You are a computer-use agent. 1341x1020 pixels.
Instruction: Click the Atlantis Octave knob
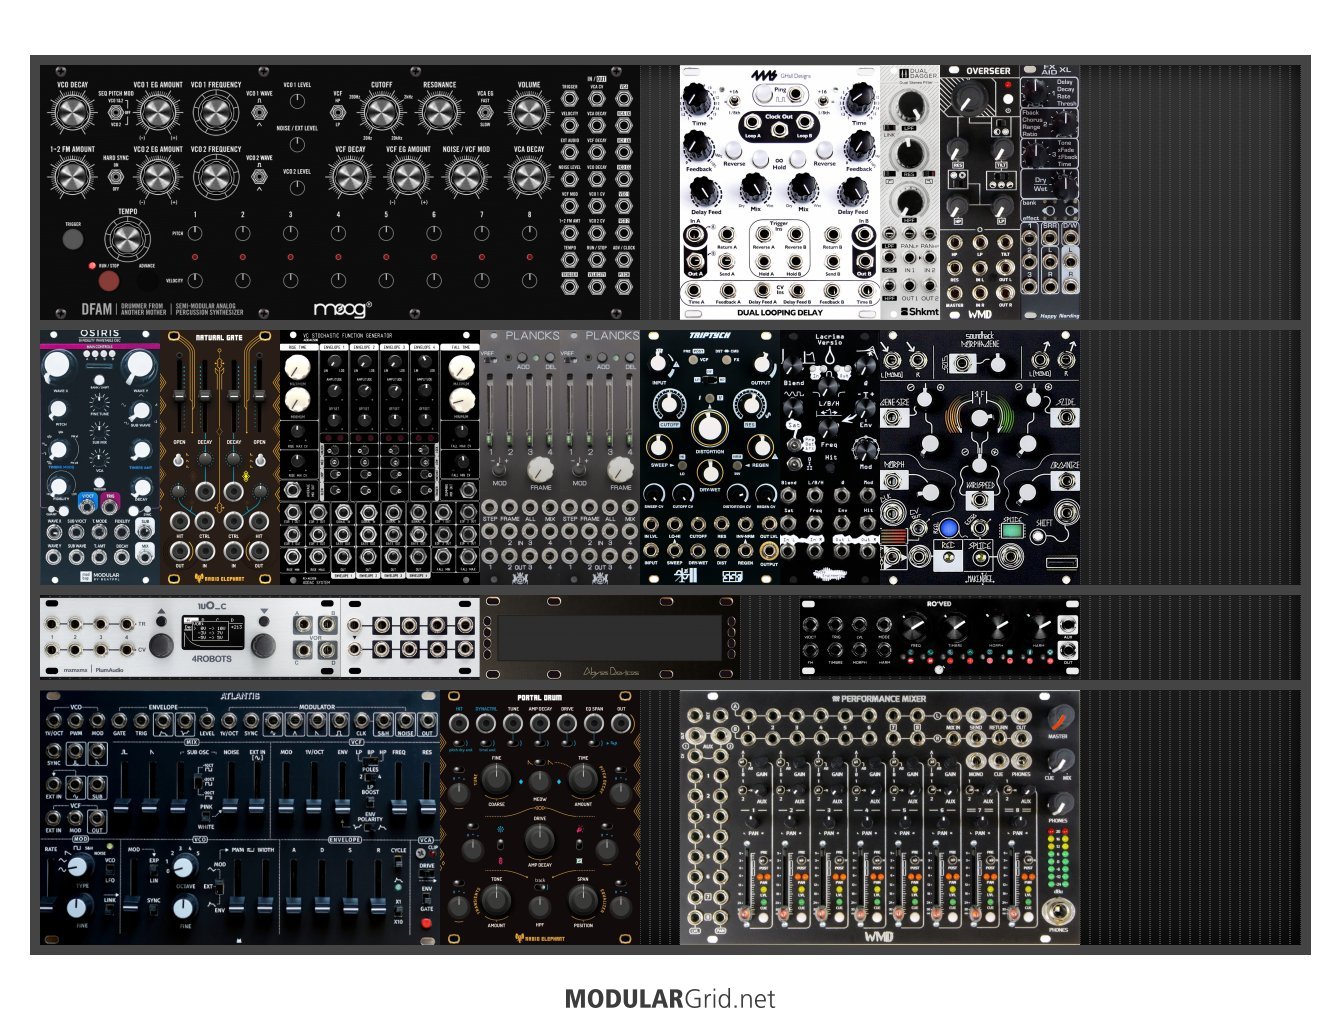pos(184,866)
